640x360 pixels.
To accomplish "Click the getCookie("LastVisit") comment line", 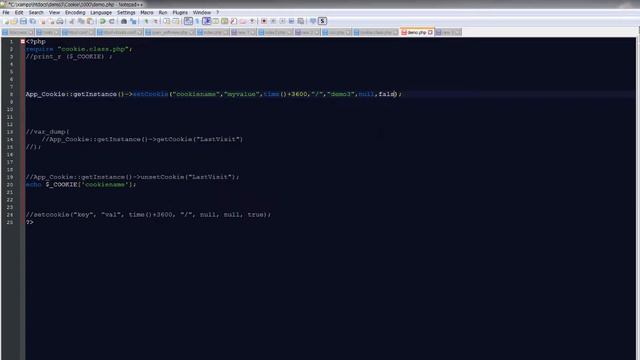I will coord(142,140).
